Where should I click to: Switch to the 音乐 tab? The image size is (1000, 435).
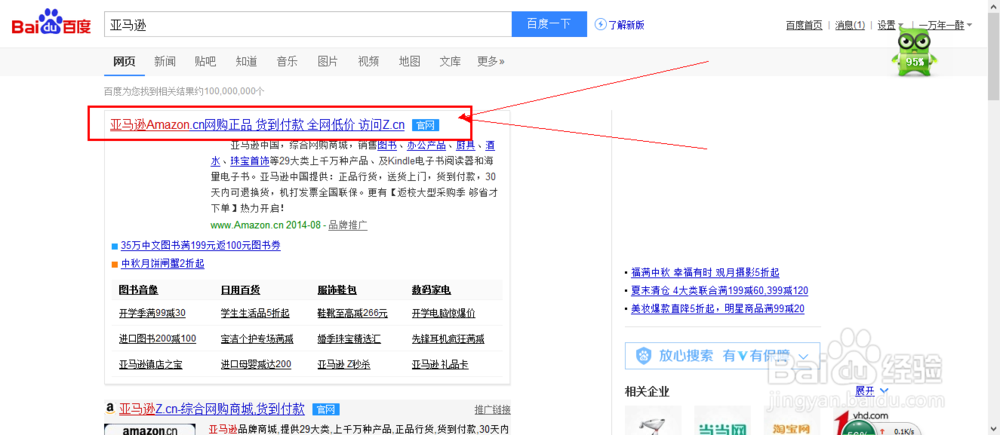coord(287,62)
